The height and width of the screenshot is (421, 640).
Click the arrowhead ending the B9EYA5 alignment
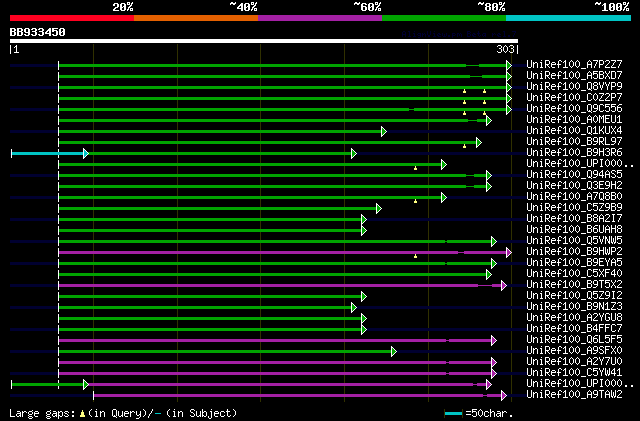point(494,264)
